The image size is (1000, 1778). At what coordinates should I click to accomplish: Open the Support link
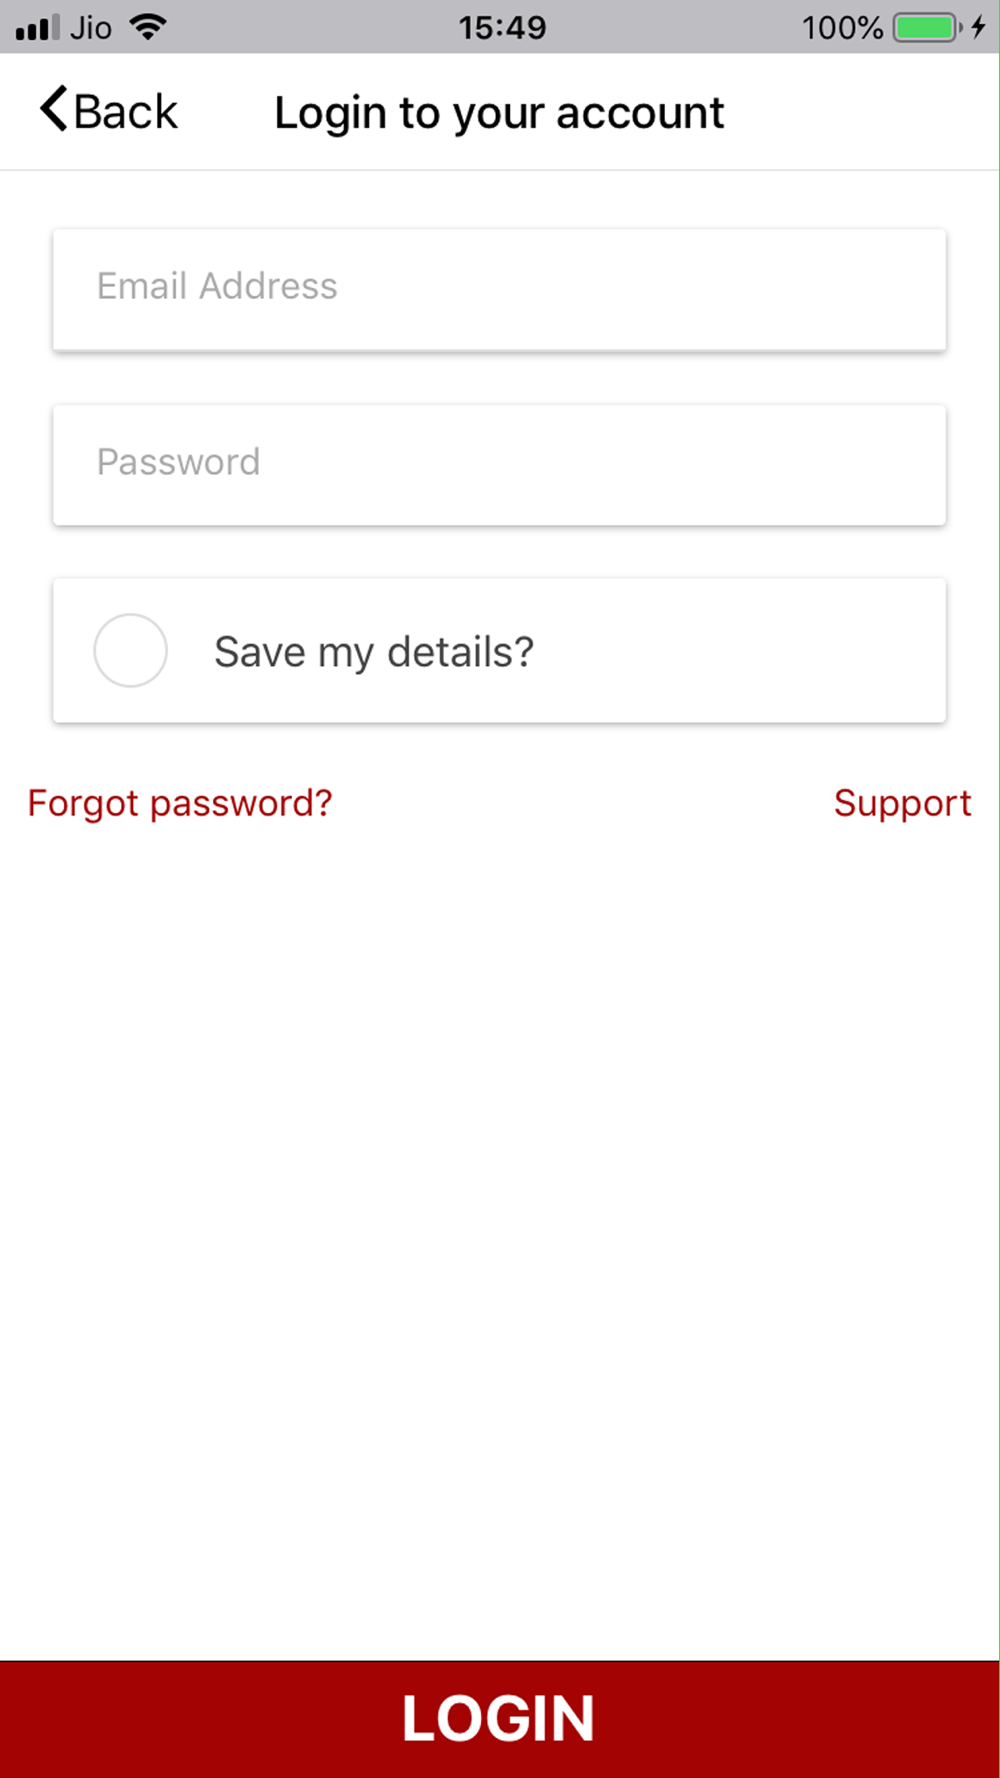[x=902, y=803]
